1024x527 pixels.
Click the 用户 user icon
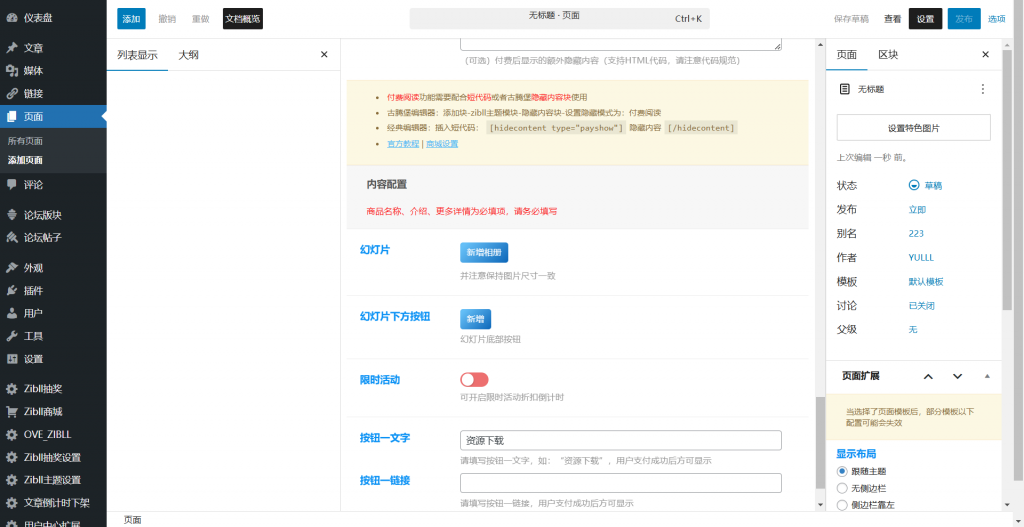coord(12,313)
